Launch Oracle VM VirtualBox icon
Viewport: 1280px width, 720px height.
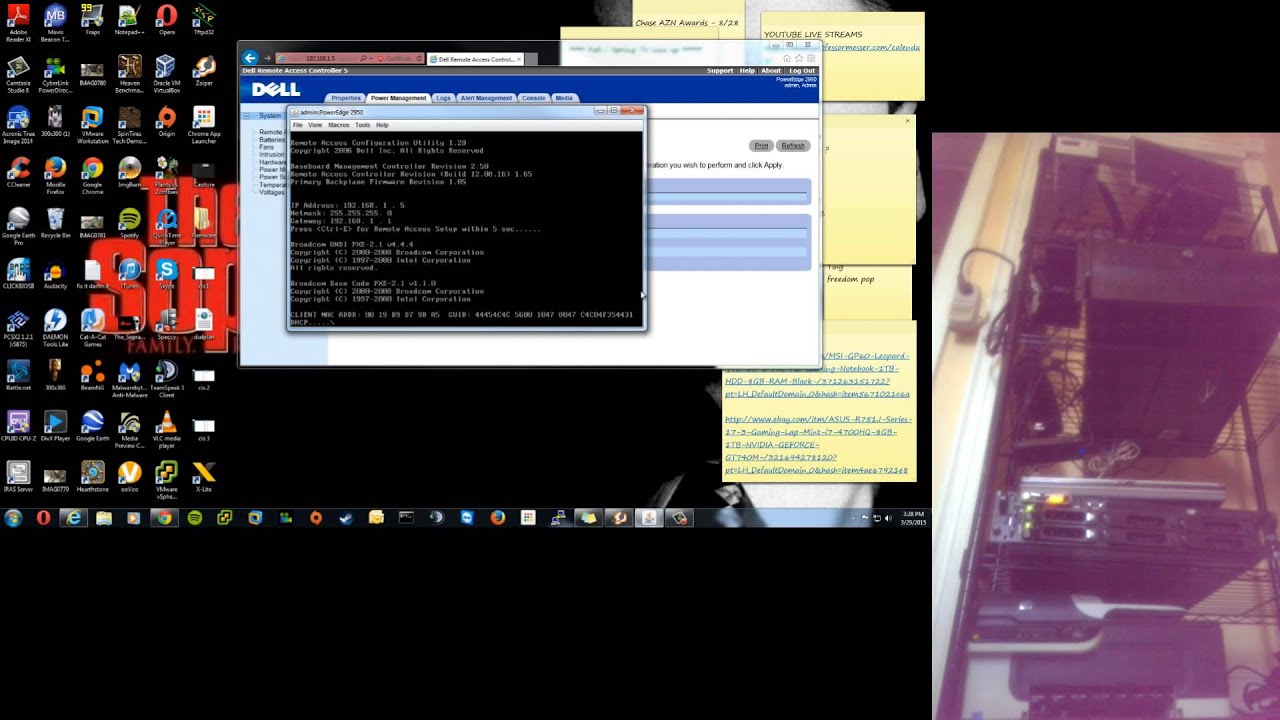pyautogui.click(x=166, y=75)
